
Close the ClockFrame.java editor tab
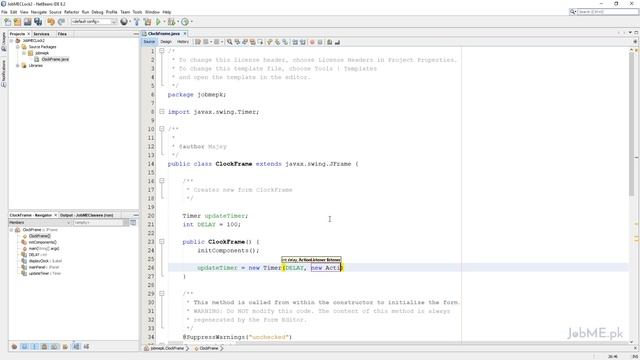click(x=185, y=33)
